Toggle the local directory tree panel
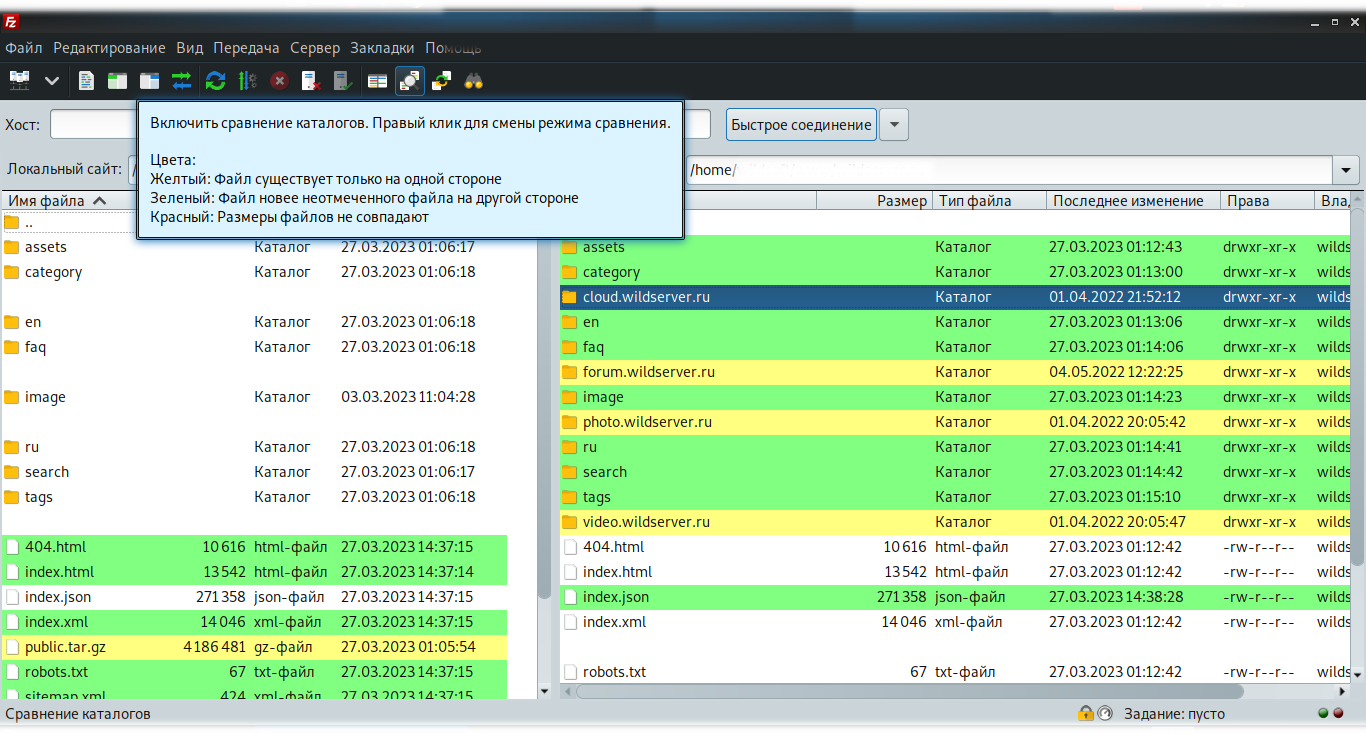 (118, 81)
